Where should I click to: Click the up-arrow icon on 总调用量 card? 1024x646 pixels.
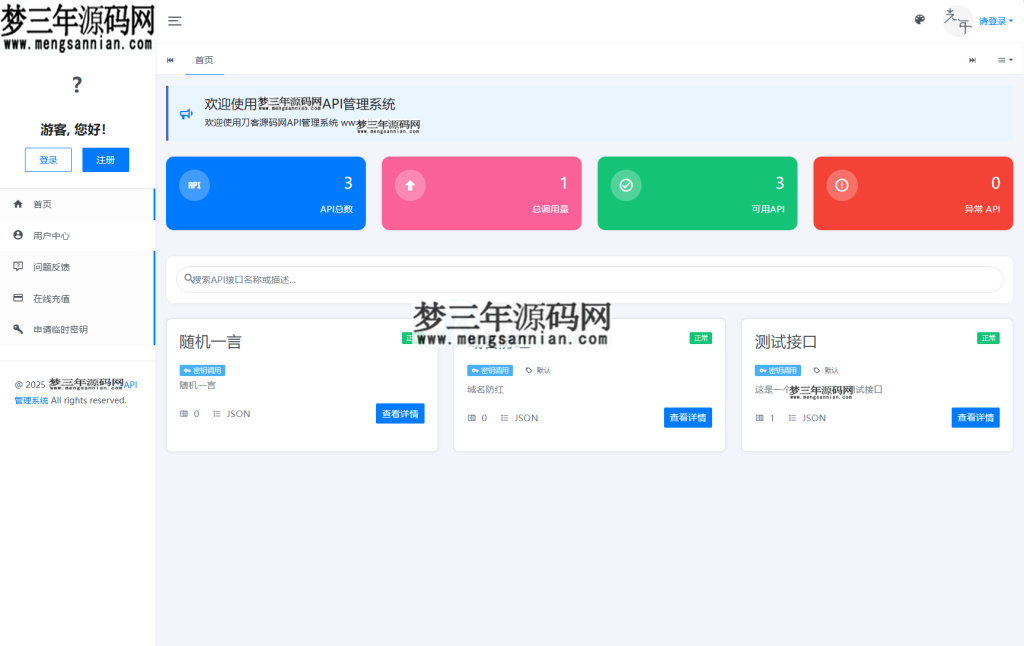410,186
